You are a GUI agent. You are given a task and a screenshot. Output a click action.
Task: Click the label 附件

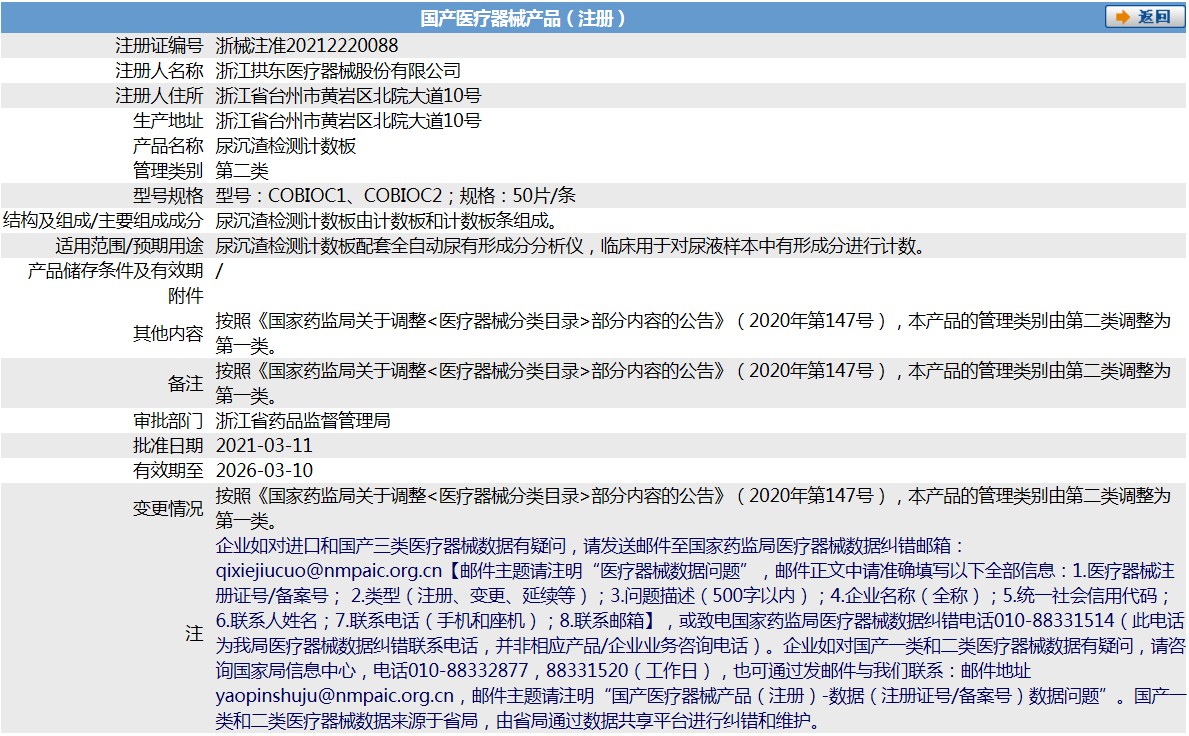(186, 296)
